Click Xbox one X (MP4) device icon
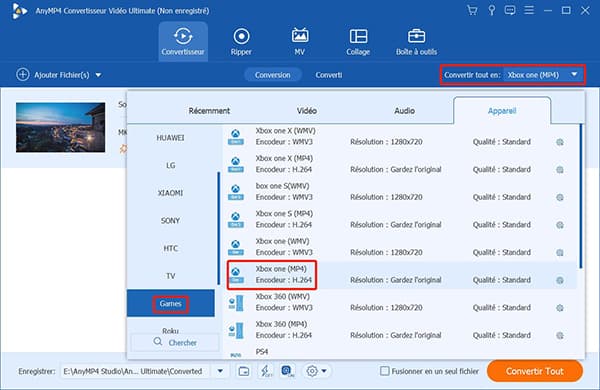This screenshot has width=600, height=390. point(236,165)
